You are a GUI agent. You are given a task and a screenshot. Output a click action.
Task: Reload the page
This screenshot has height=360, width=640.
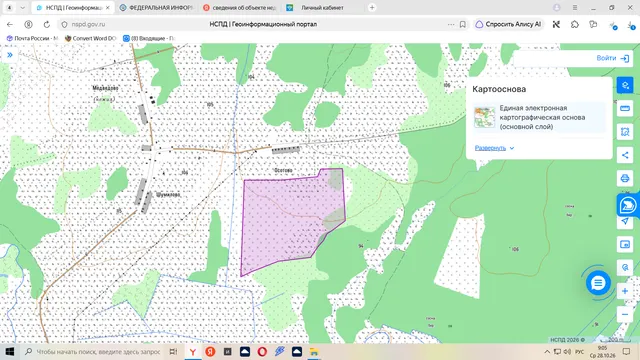click(47, 24)
